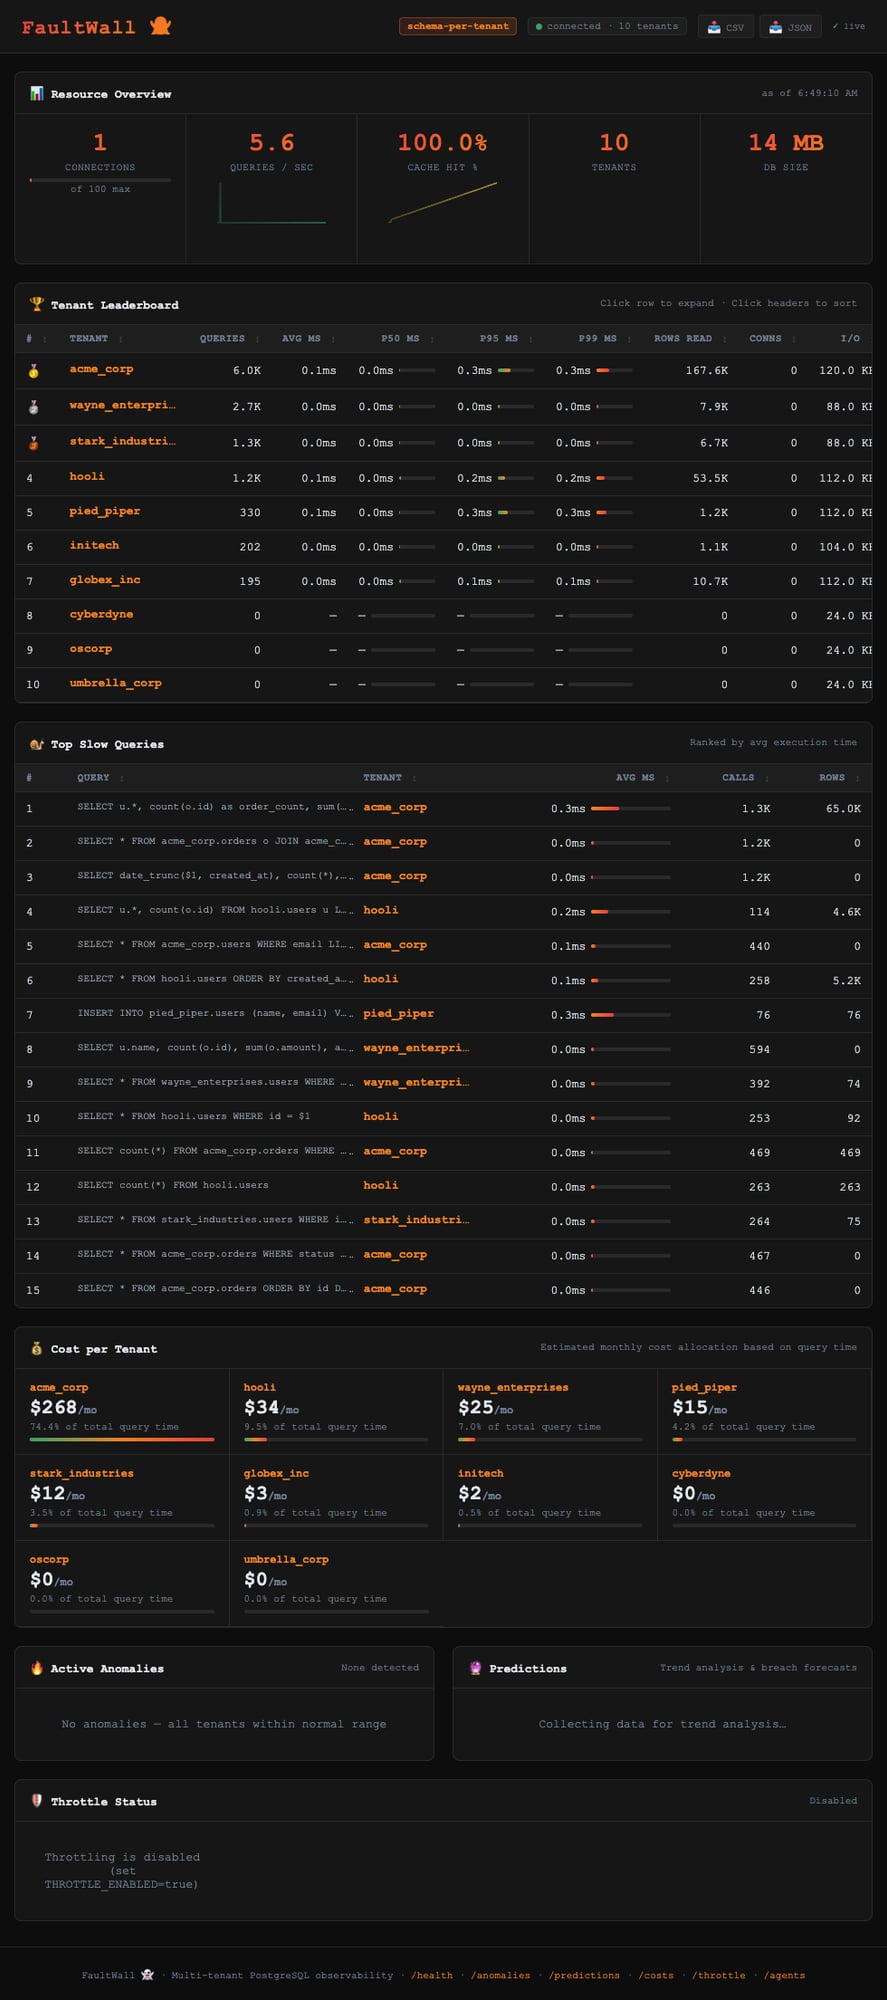The image size is (887, 2000).
Task: Click the snail icon for Top Slow Queries
Action: 37,744
